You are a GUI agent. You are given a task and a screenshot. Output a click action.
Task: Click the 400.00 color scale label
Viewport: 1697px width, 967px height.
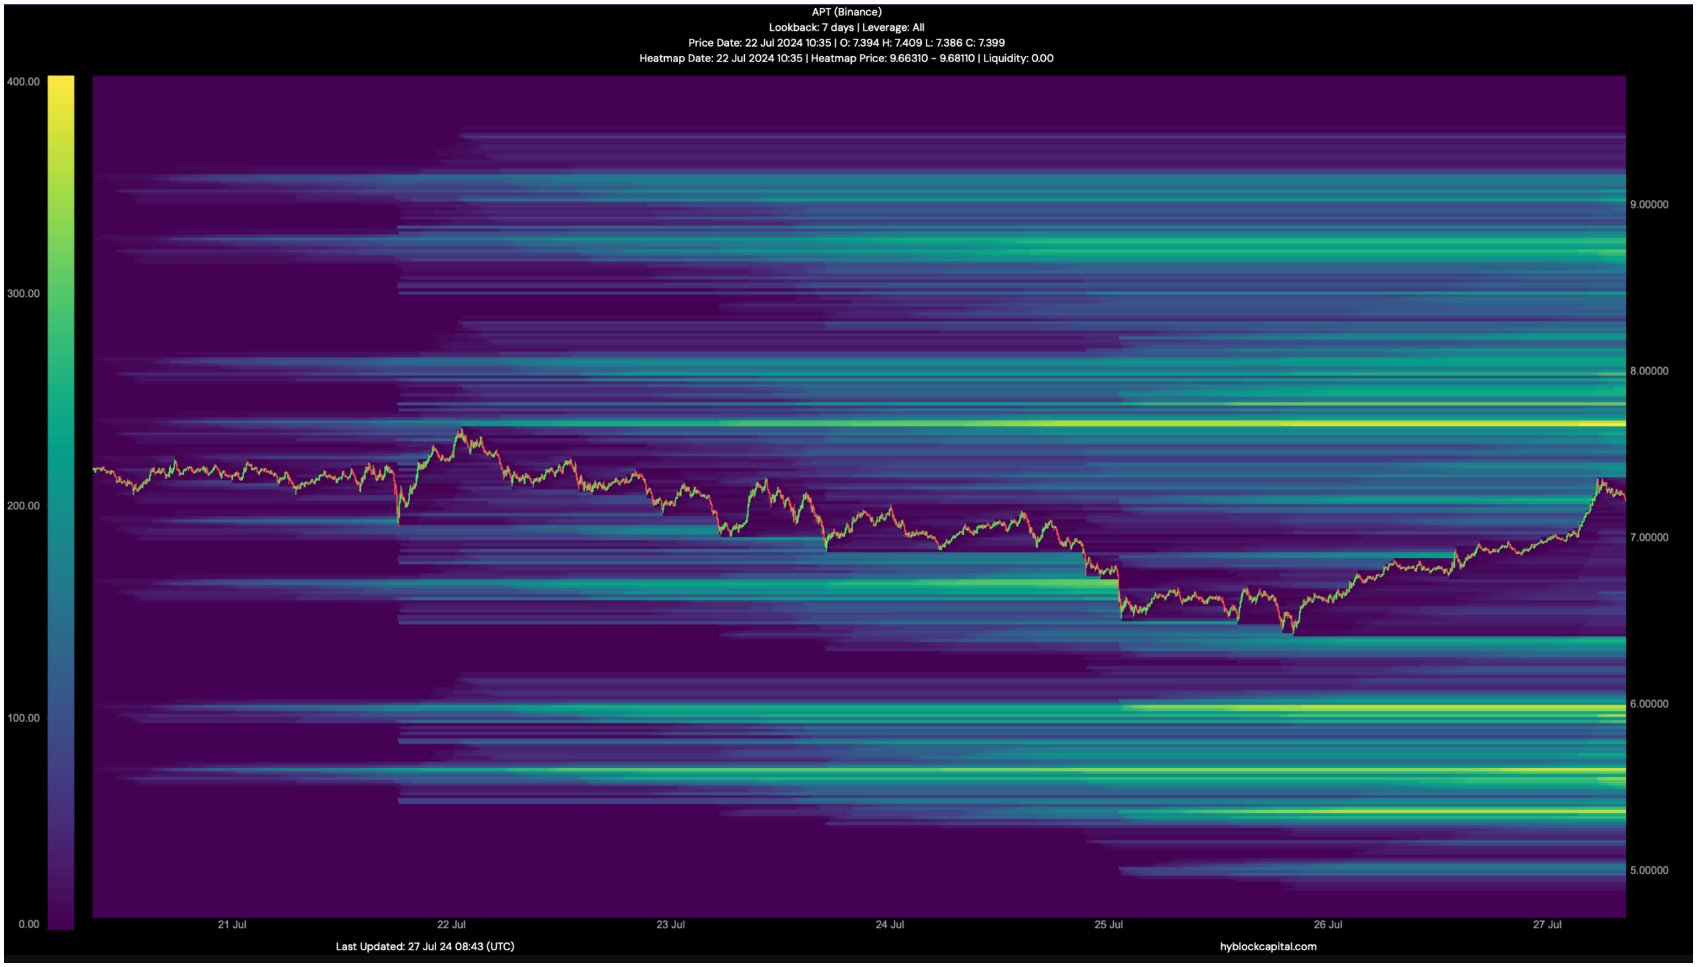[x=23, y=82]
